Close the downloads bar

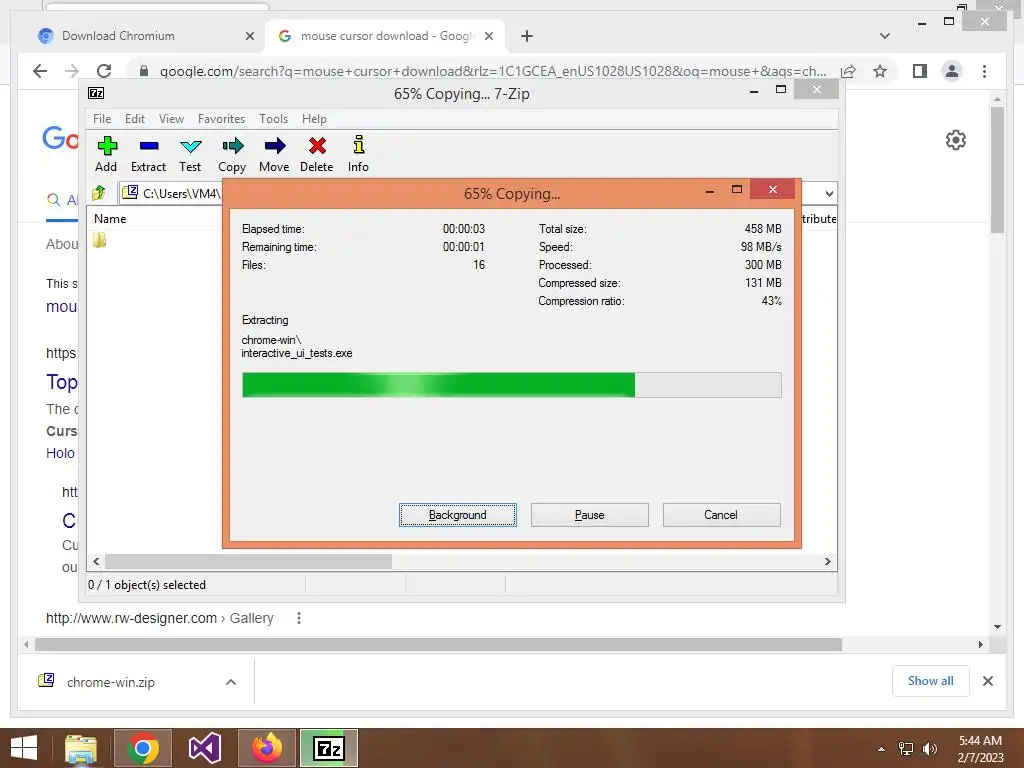[987, 681]
